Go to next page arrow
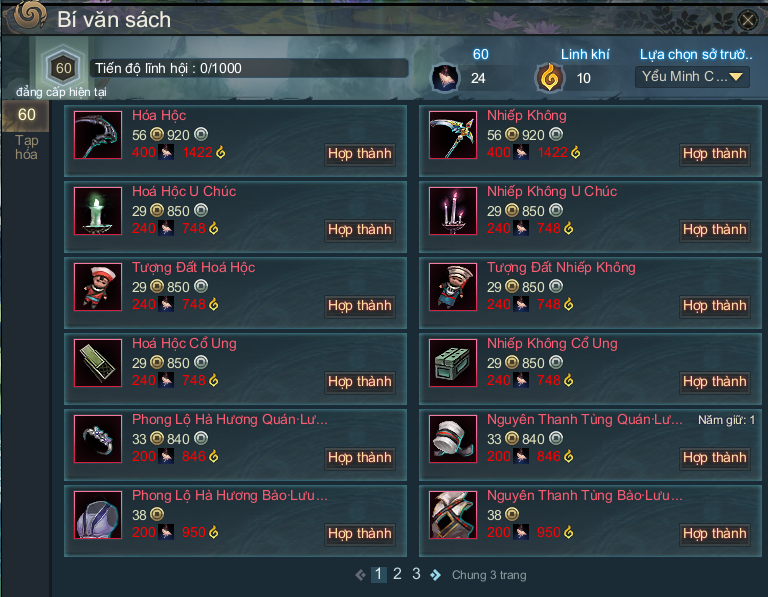The height and width of the screenshot is (597, 768). [435, 575]
